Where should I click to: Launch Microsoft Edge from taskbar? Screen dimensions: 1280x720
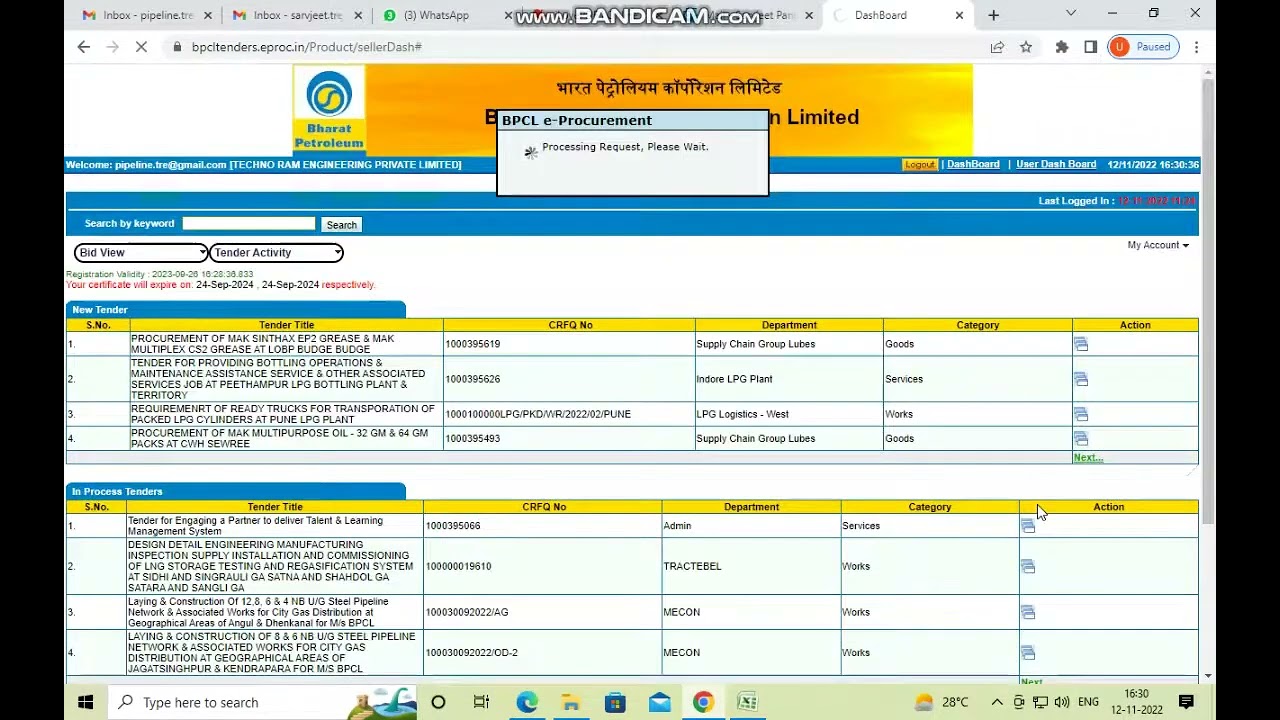pos(526,702)
